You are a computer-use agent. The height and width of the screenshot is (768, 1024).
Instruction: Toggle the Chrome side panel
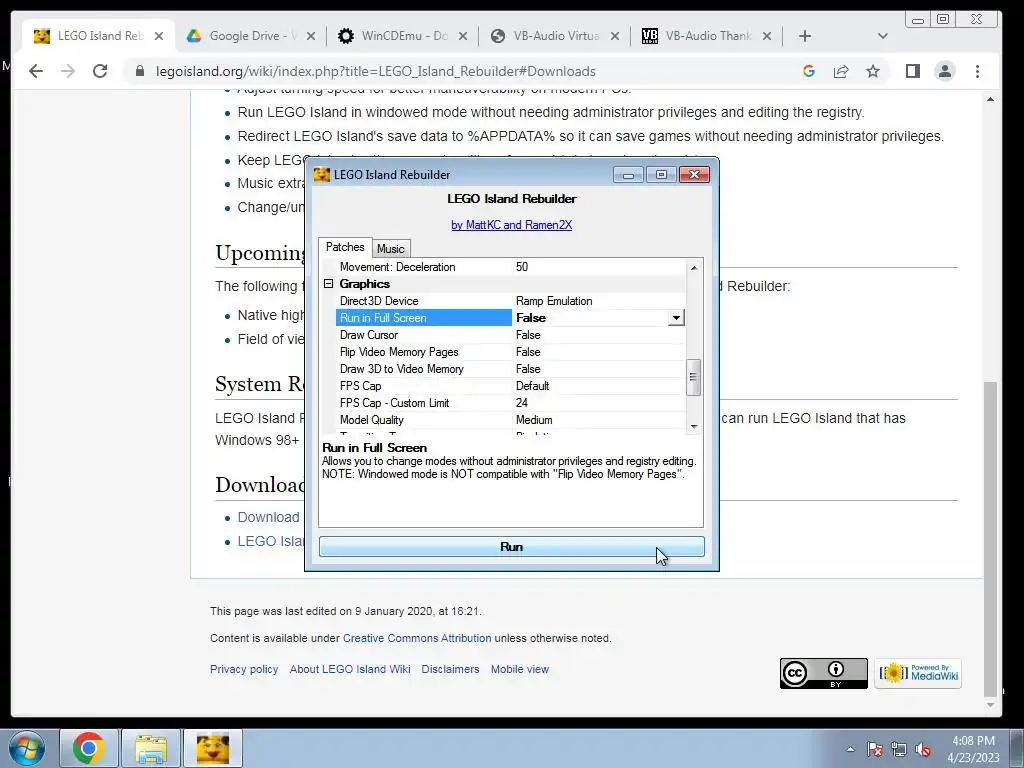pos(913,71)
